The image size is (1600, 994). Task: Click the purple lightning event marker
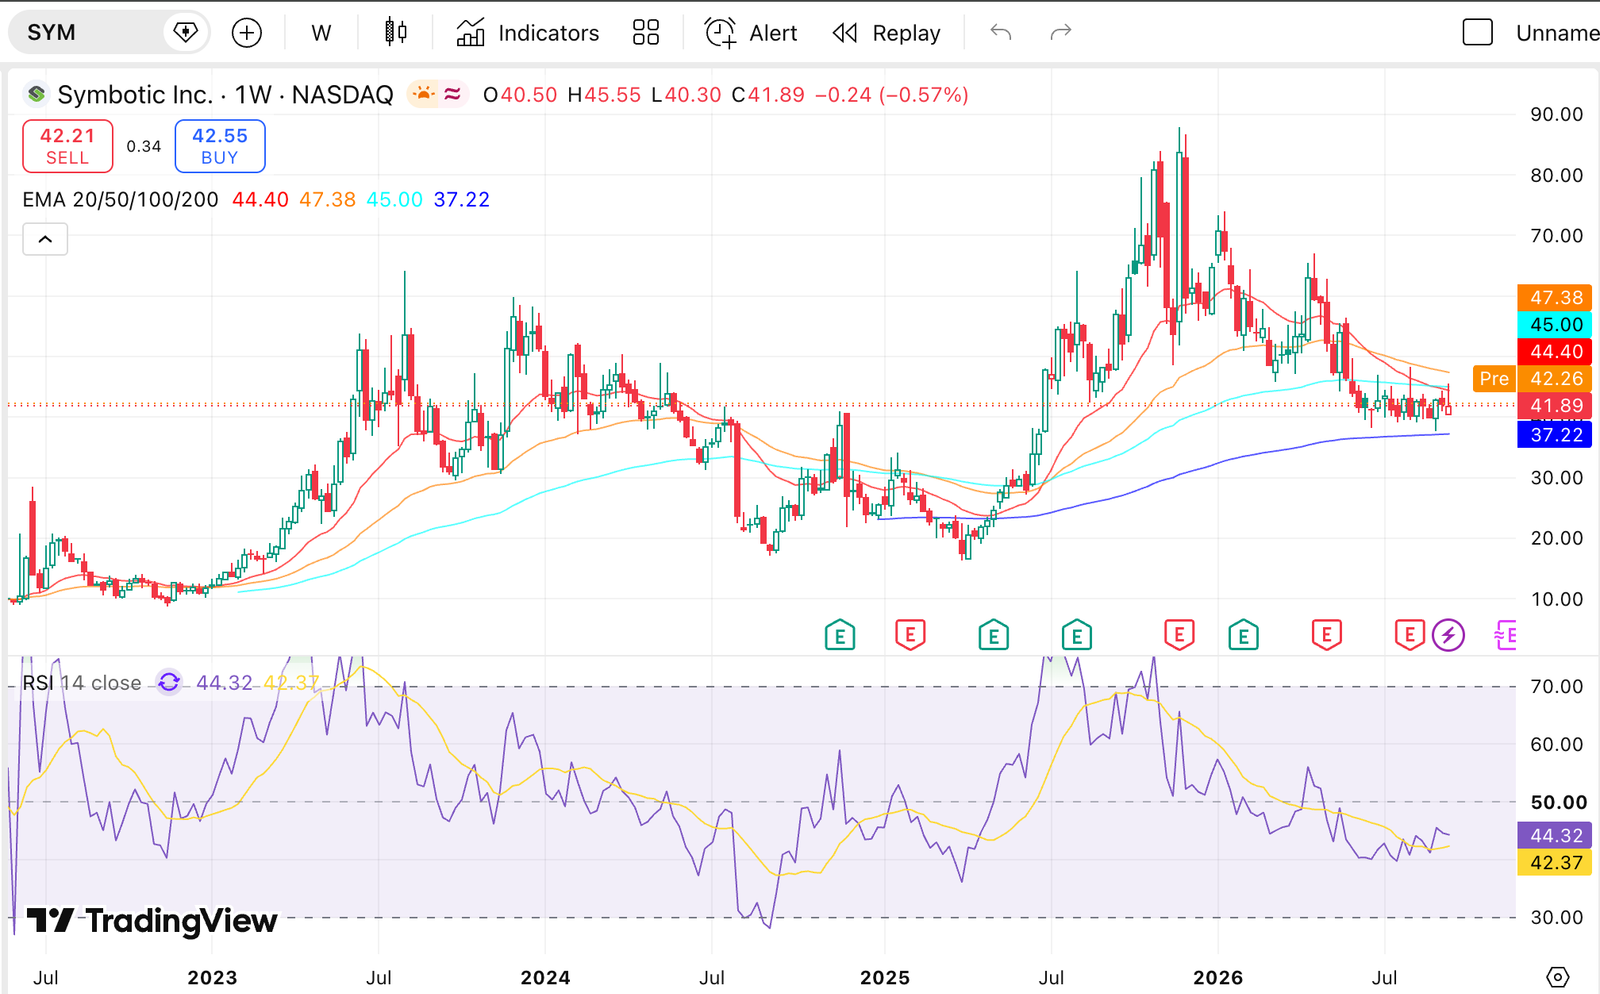click(x=1448, y=635)
